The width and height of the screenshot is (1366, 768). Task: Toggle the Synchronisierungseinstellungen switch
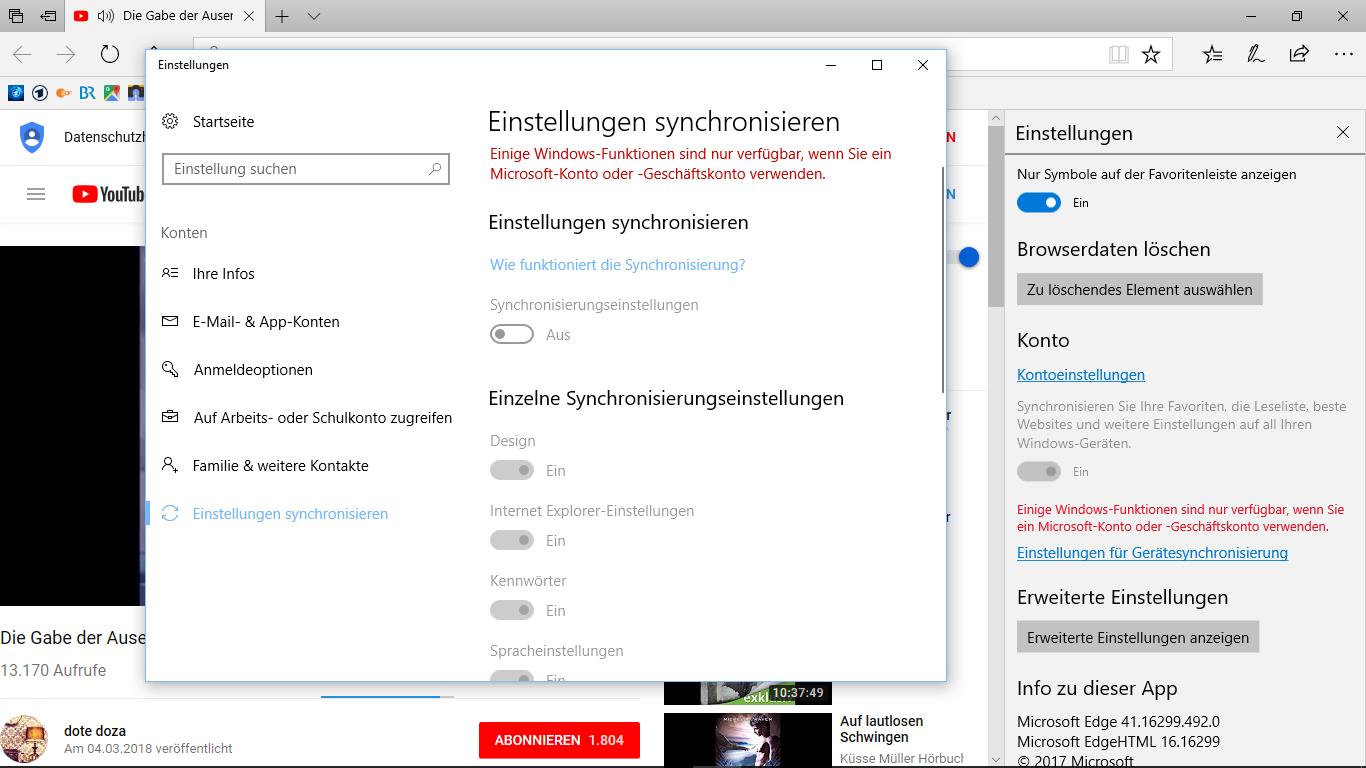tap(512, 335)
